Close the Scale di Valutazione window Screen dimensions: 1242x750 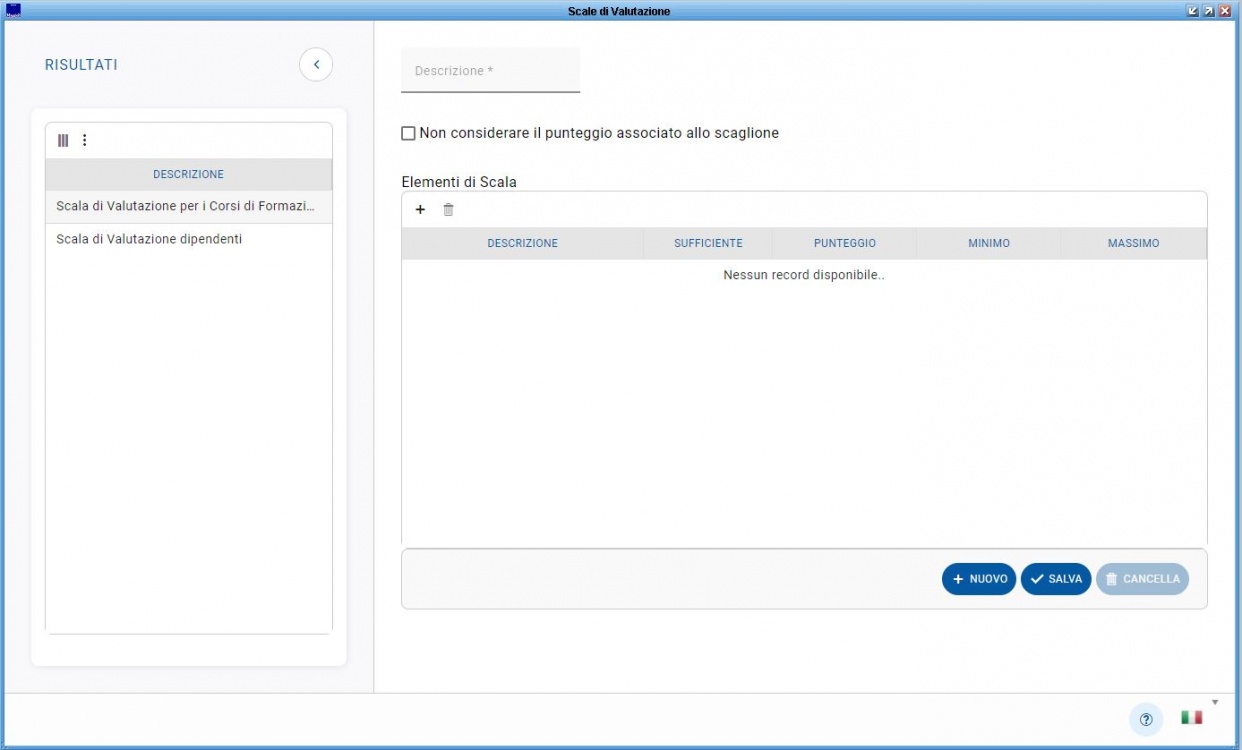tap(1225, 11)
